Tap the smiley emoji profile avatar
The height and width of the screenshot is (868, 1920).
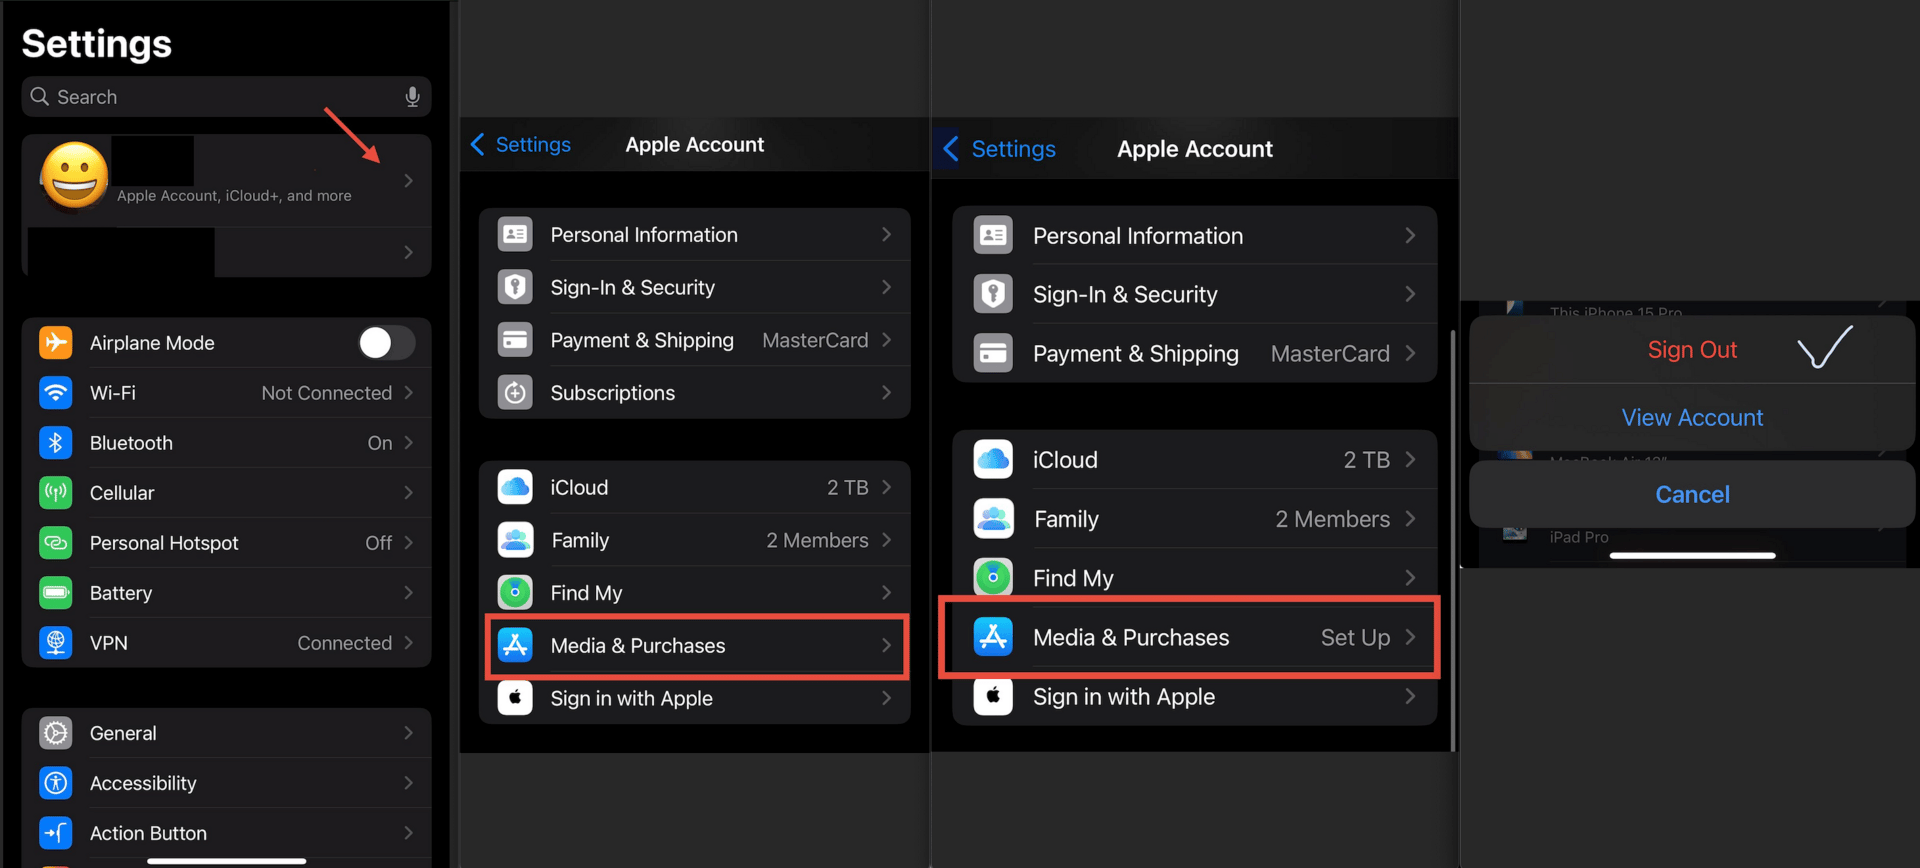[x=74, y=175]
